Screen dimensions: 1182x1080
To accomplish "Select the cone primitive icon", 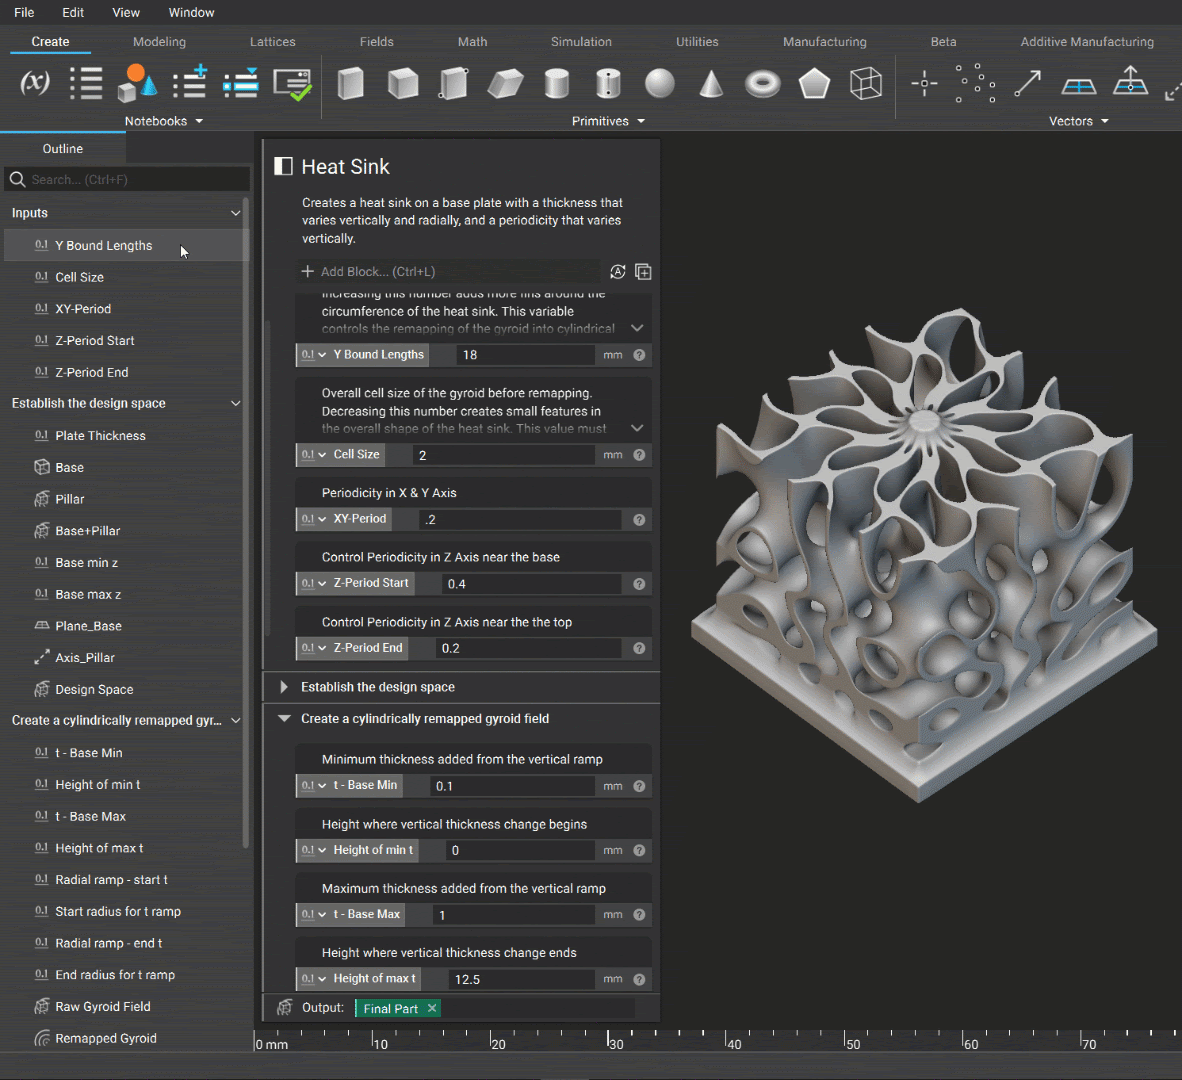I will click(x=711, y=84).
